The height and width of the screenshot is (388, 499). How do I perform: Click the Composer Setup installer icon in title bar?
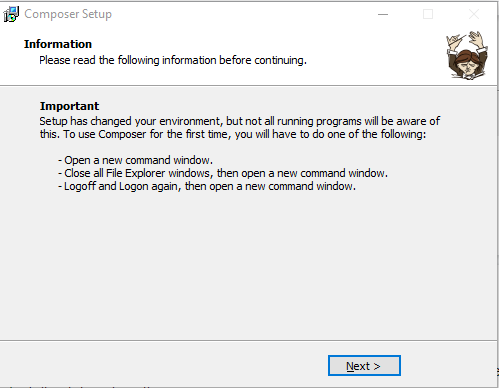(11, 14)
